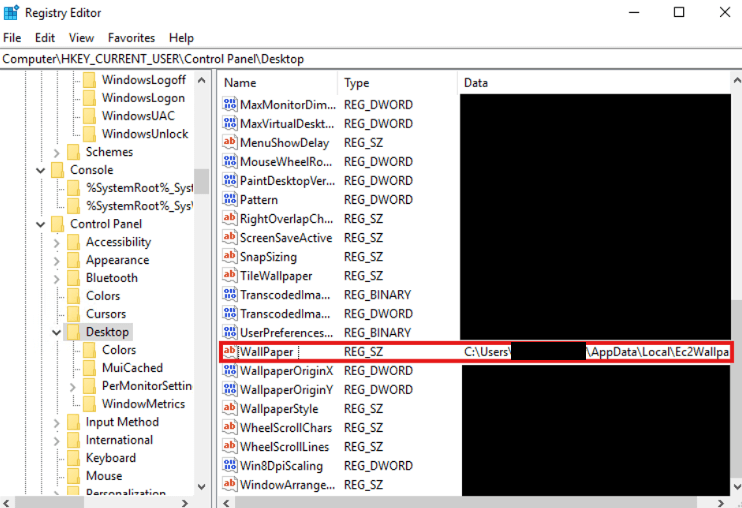Click the MaxMonitorDim DWORD value icon
Viewport: 742px width, 508px height.
229,105
